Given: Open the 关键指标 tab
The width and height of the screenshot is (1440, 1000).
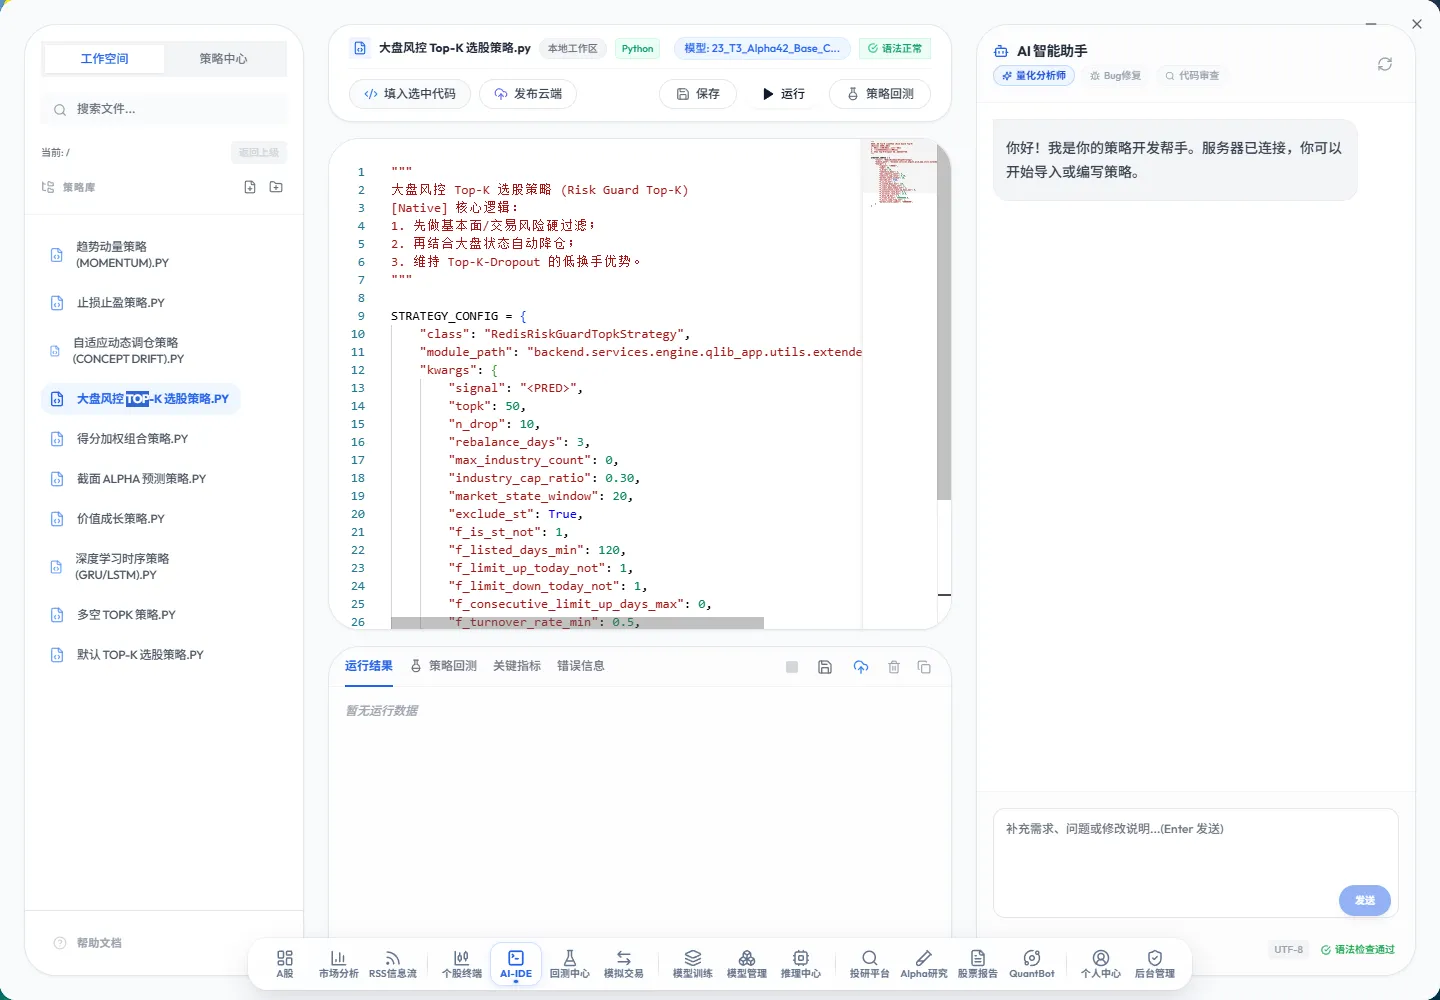Looking at the screenshot, I should (x=517, y=666).
